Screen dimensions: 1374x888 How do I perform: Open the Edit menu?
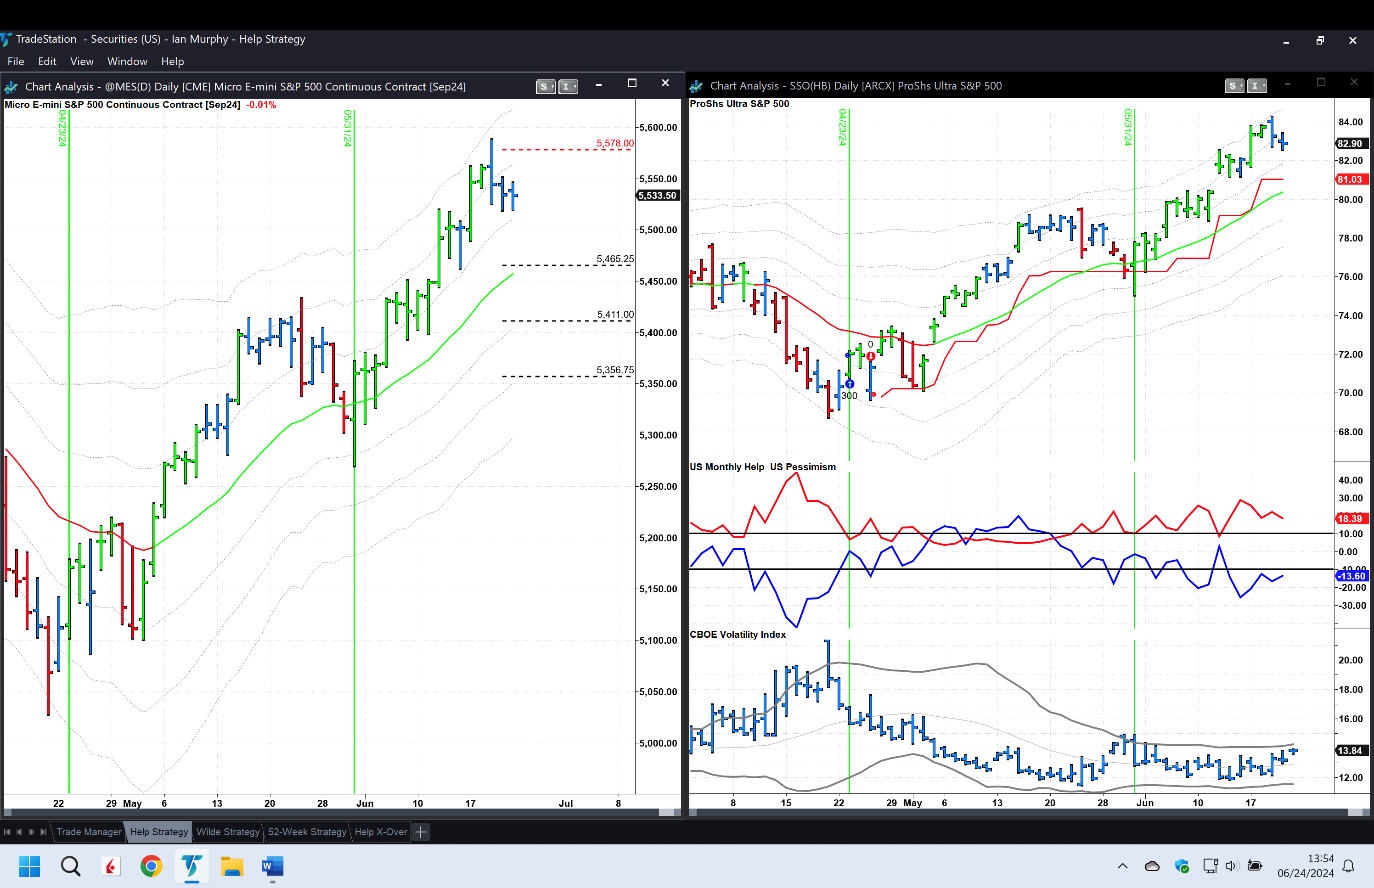pos(47,61)
